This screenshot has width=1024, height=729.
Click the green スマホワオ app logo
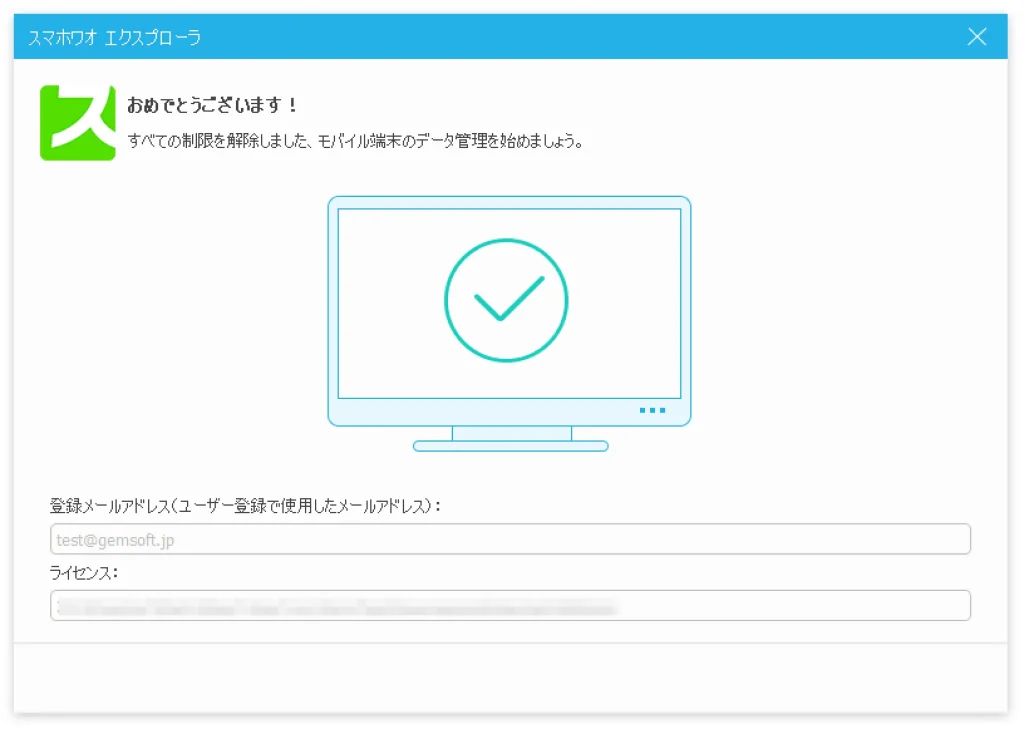pyautogui.click(x=77, y=123)
